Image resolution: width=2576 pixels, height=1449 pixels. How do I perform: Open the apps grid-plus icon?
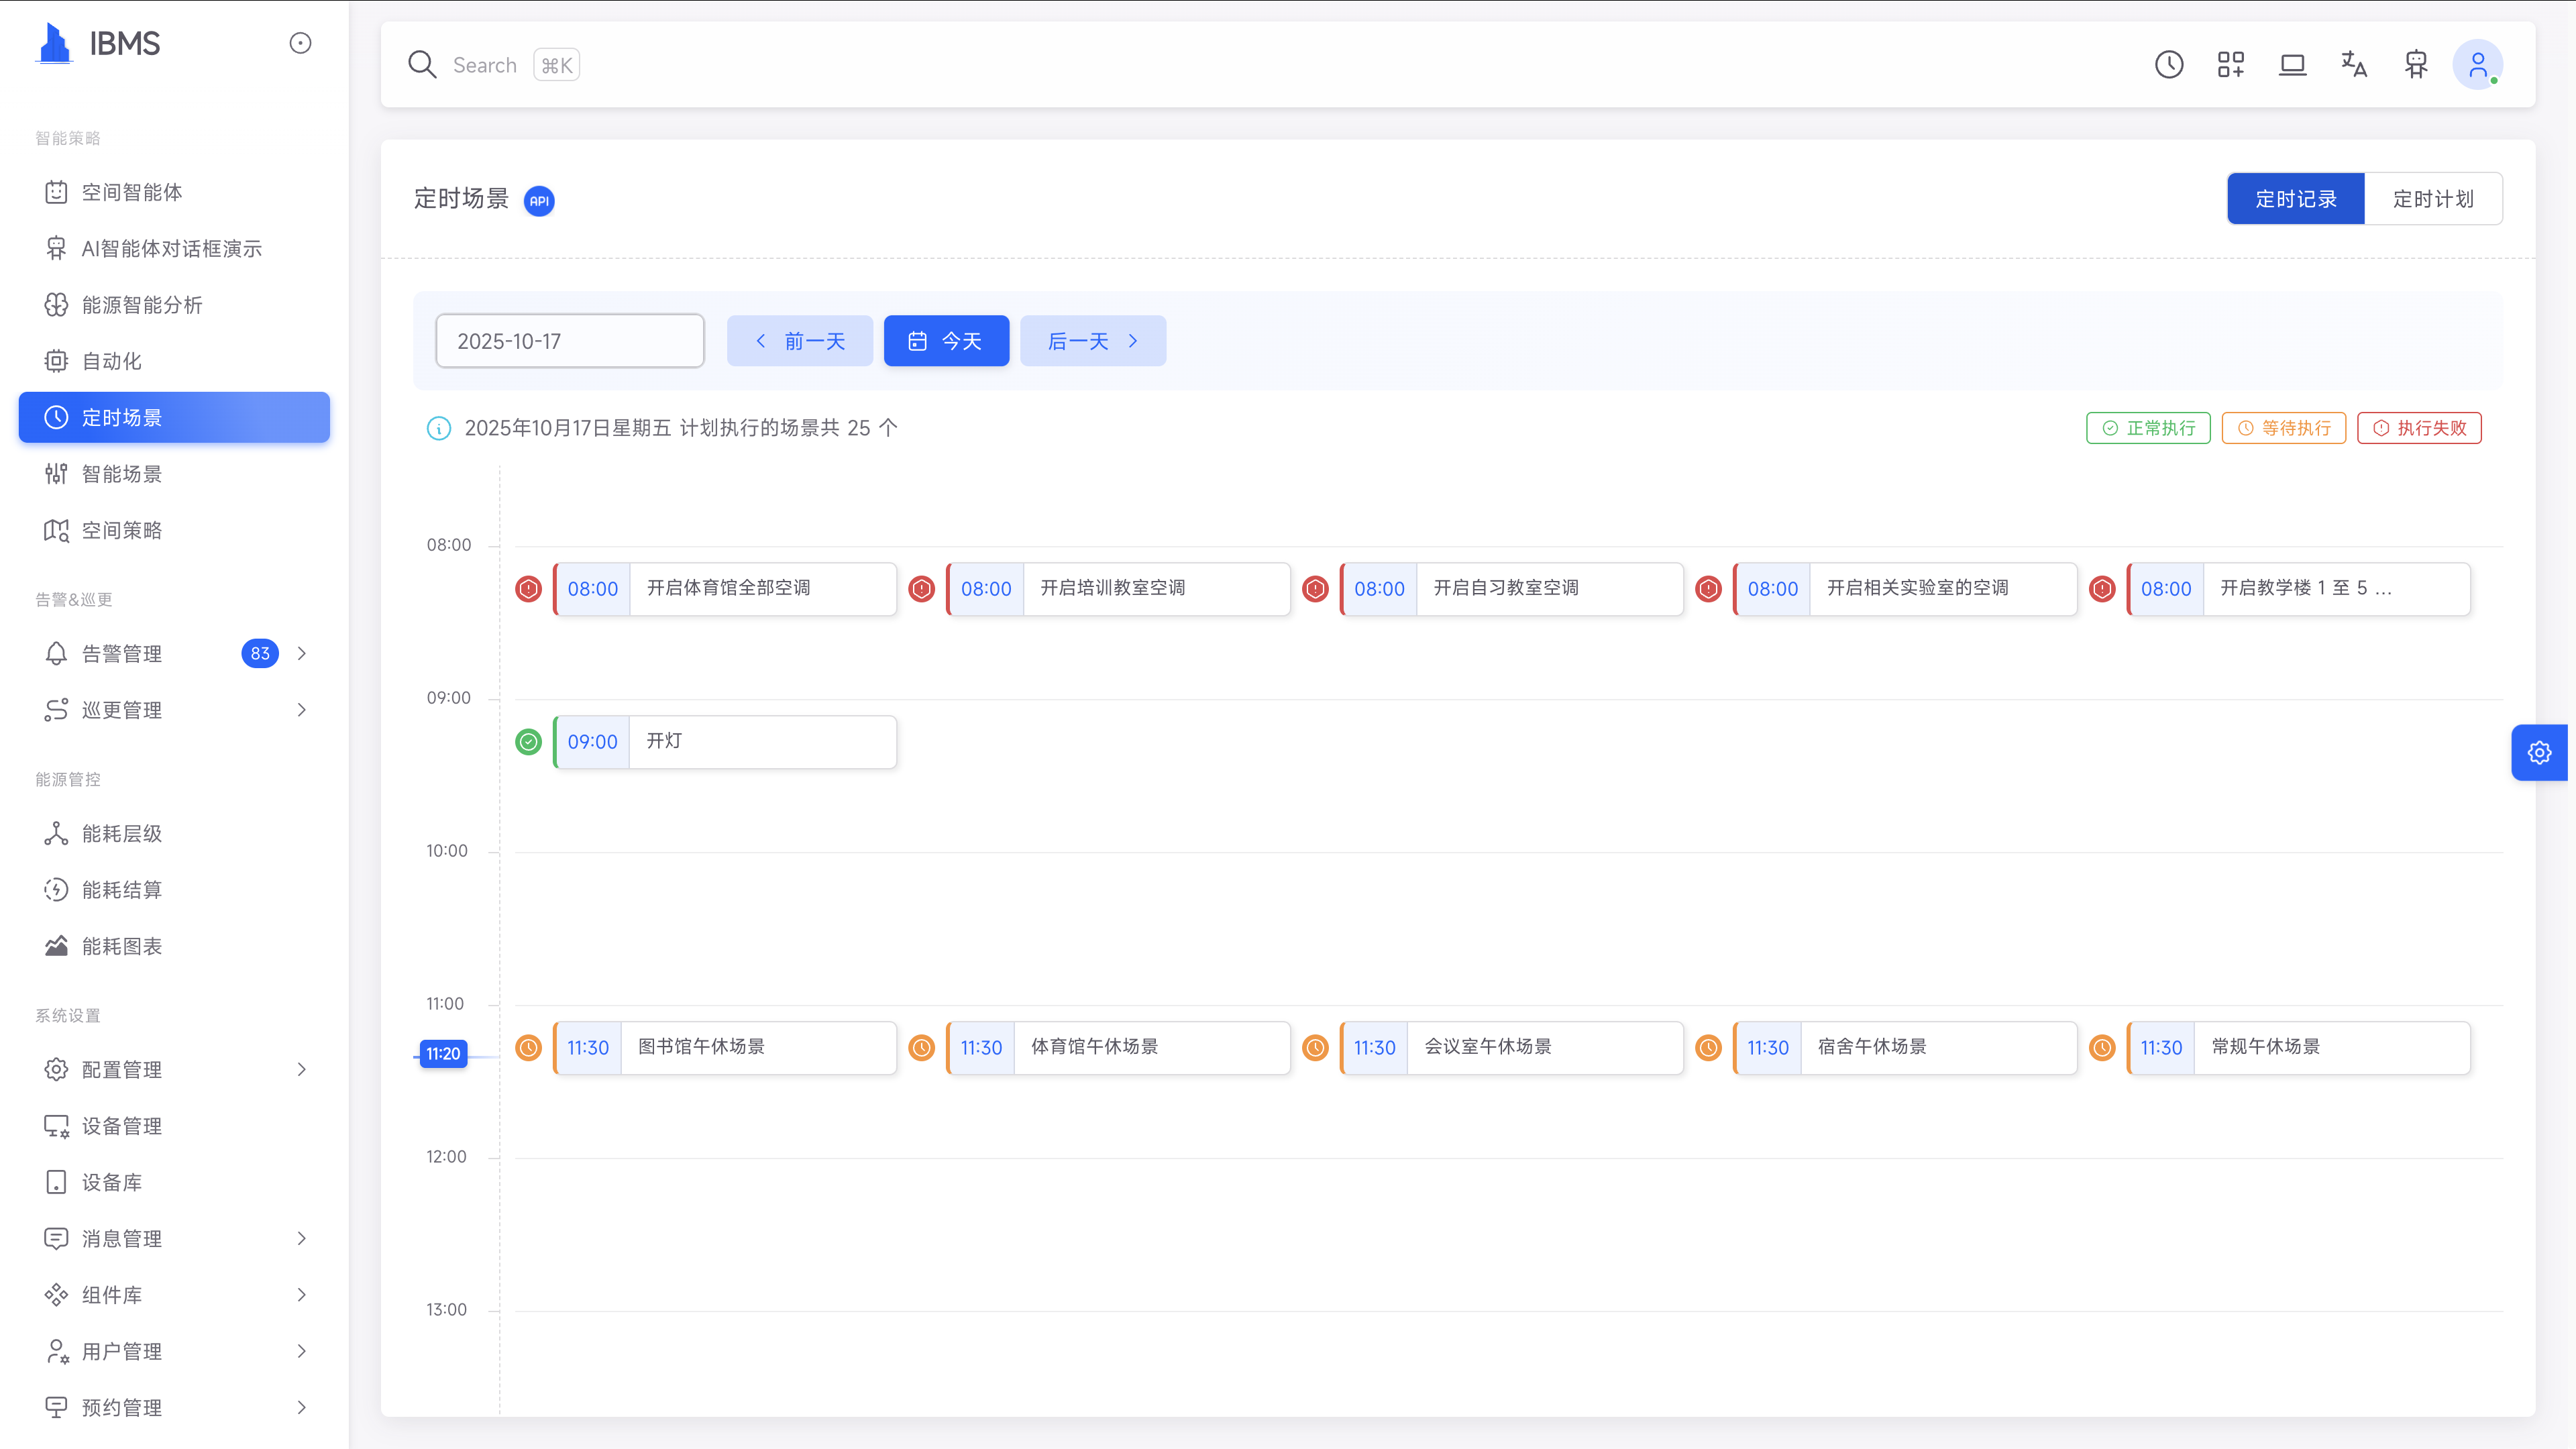(2231, 65)
